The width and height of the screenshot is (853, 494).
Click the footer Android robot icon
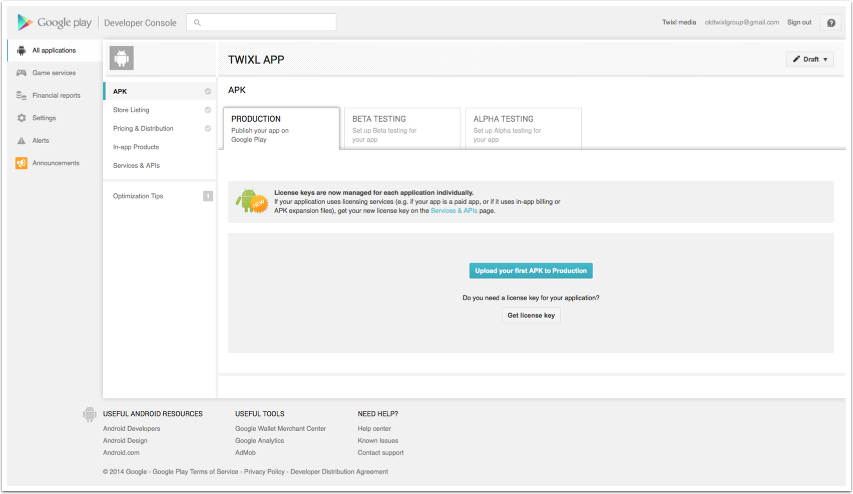click(90, 414)
